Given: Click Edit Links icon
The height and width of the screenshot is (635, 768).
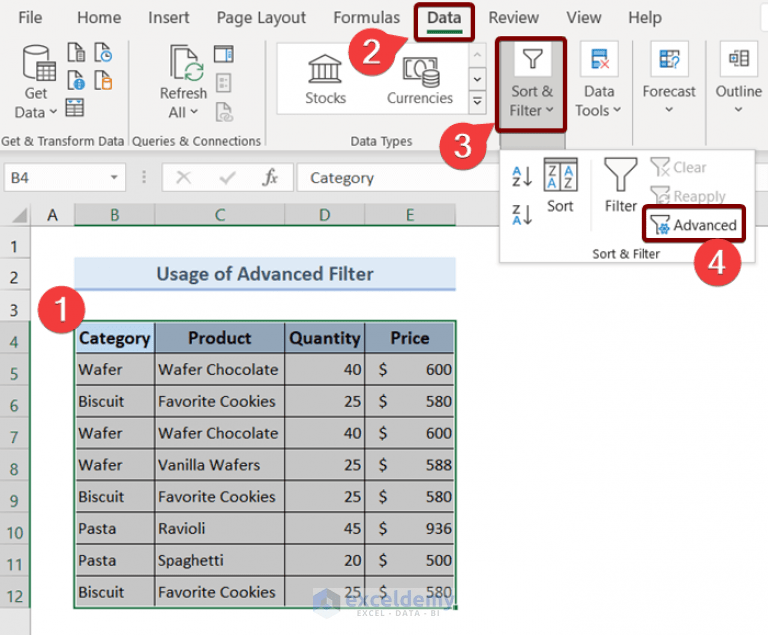Looking at the screenshot, I should (224, 112).
